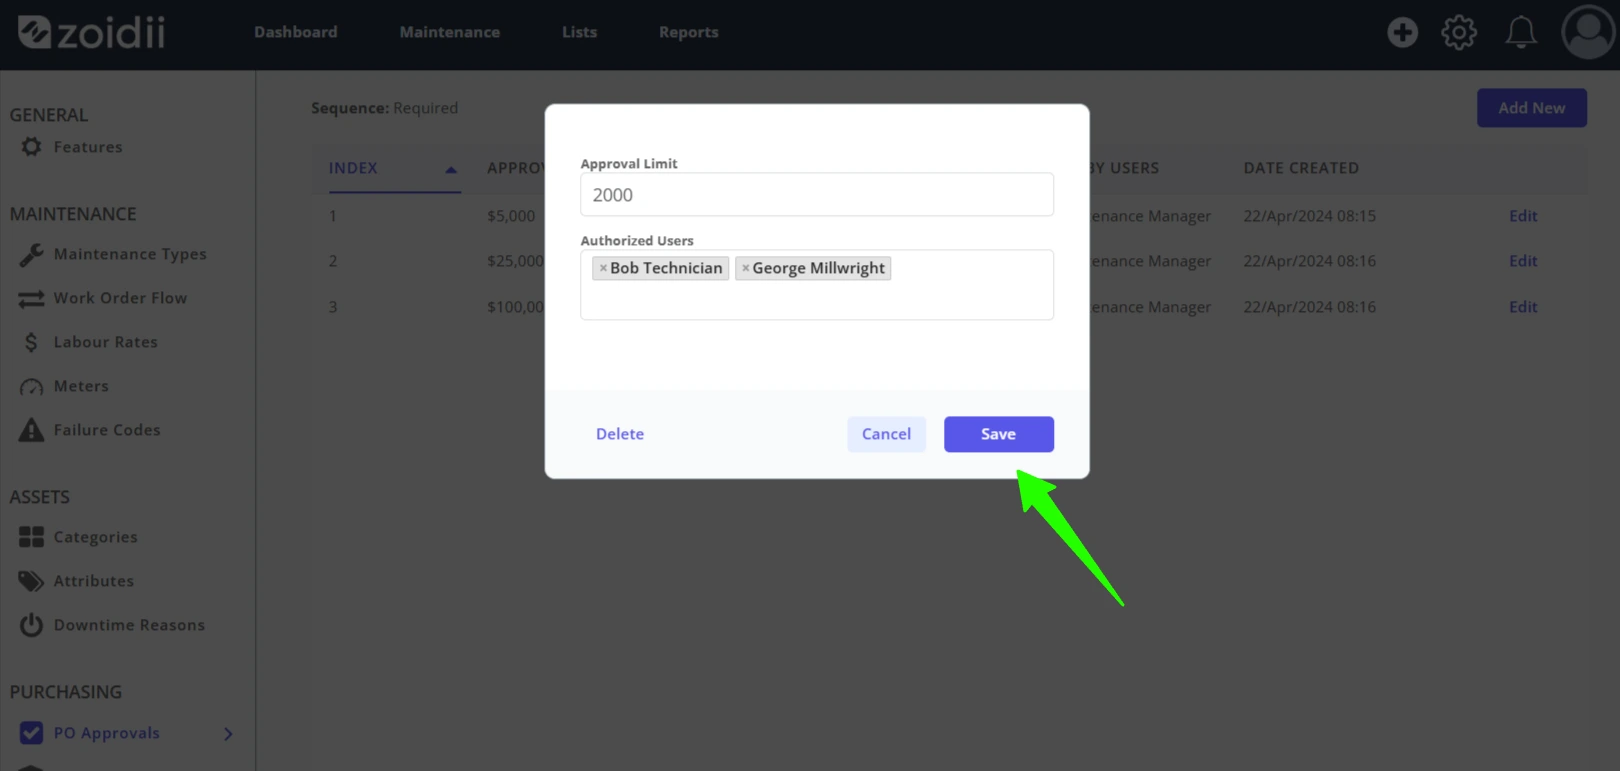Remove Bob Technician from authorized users
Viewport: 1620px width, 771px height.
tap(603, 268)
